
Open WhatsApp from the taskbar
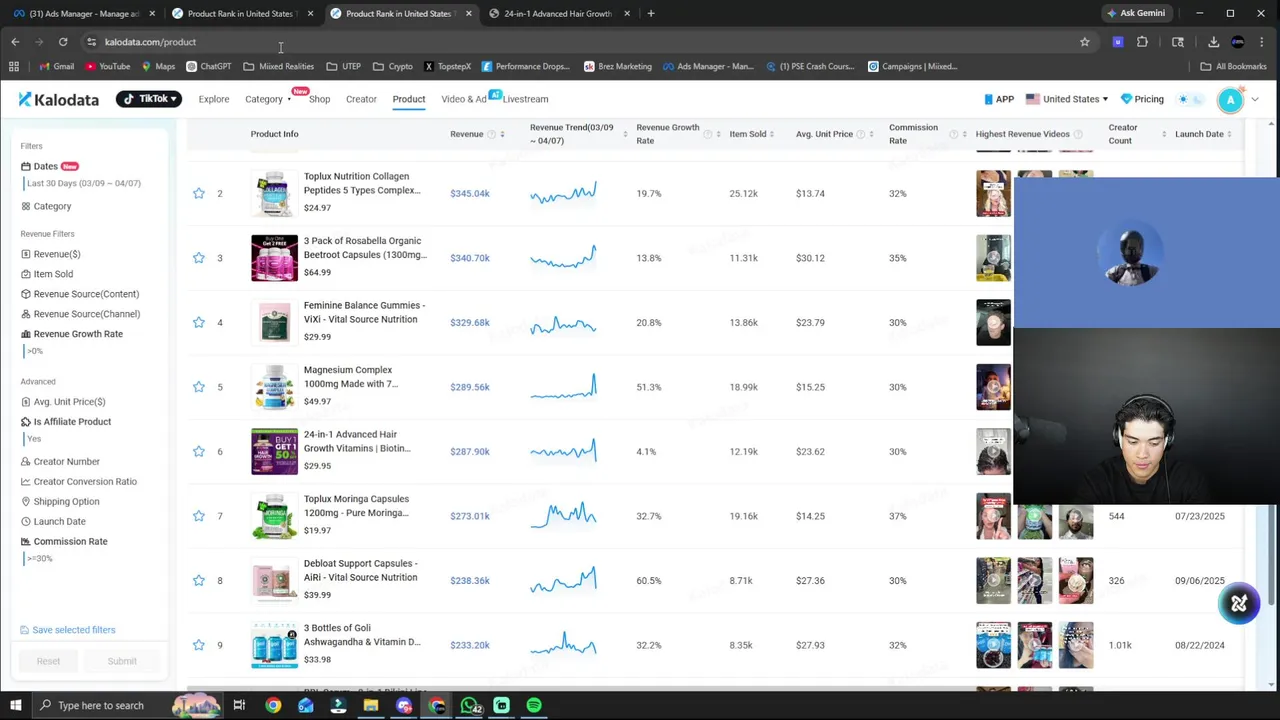[469, 706]
